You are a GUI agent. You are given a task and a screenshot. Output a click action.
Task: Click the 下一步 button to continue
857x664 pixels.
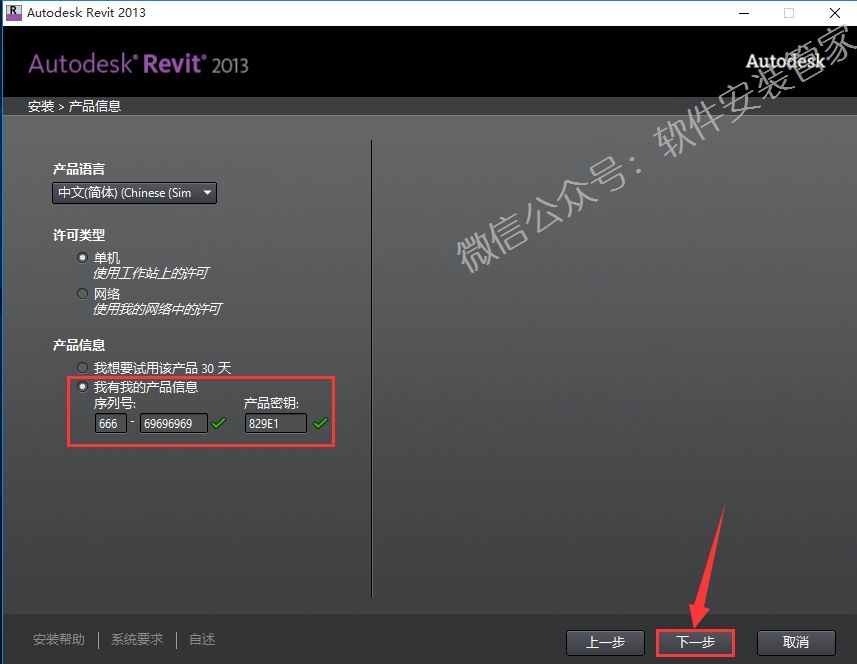pyautogui.click(x=695, y=643)
